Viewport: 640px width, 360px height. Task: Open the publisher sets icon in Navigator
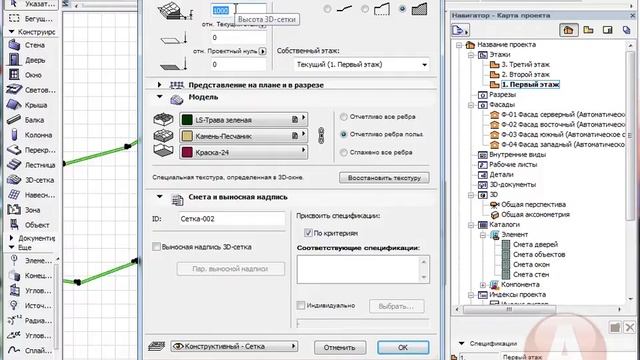(x=626, y=30)
